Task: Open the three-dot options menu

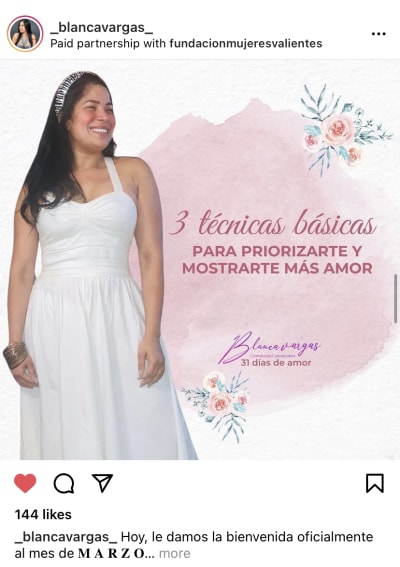Action: pyautogui.click(x=378, y=34)
